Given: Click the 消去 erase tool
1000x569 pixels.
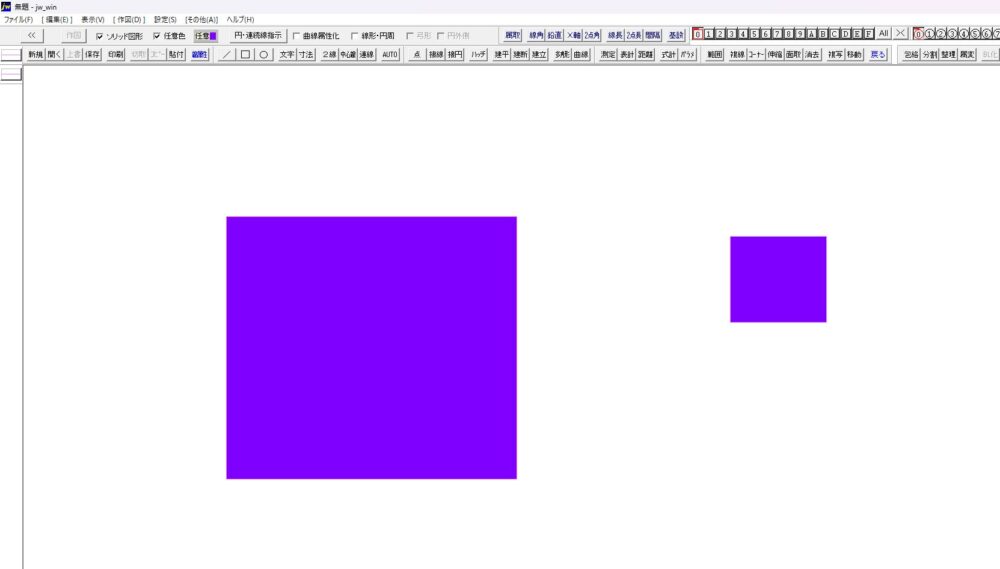Looking at the screenshot, I should [812, 55].
